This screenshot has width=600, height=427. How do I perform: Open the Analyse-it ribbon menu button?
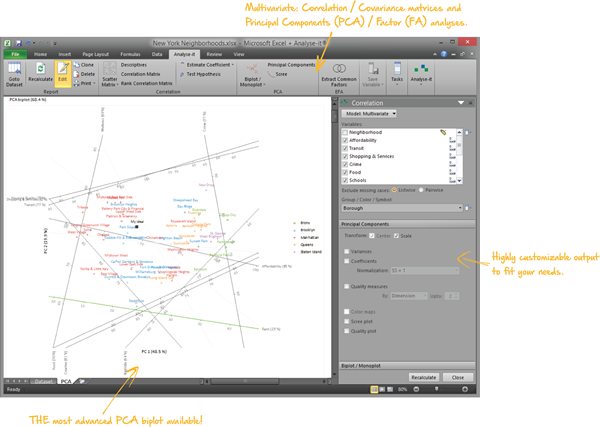click(421, 74)
